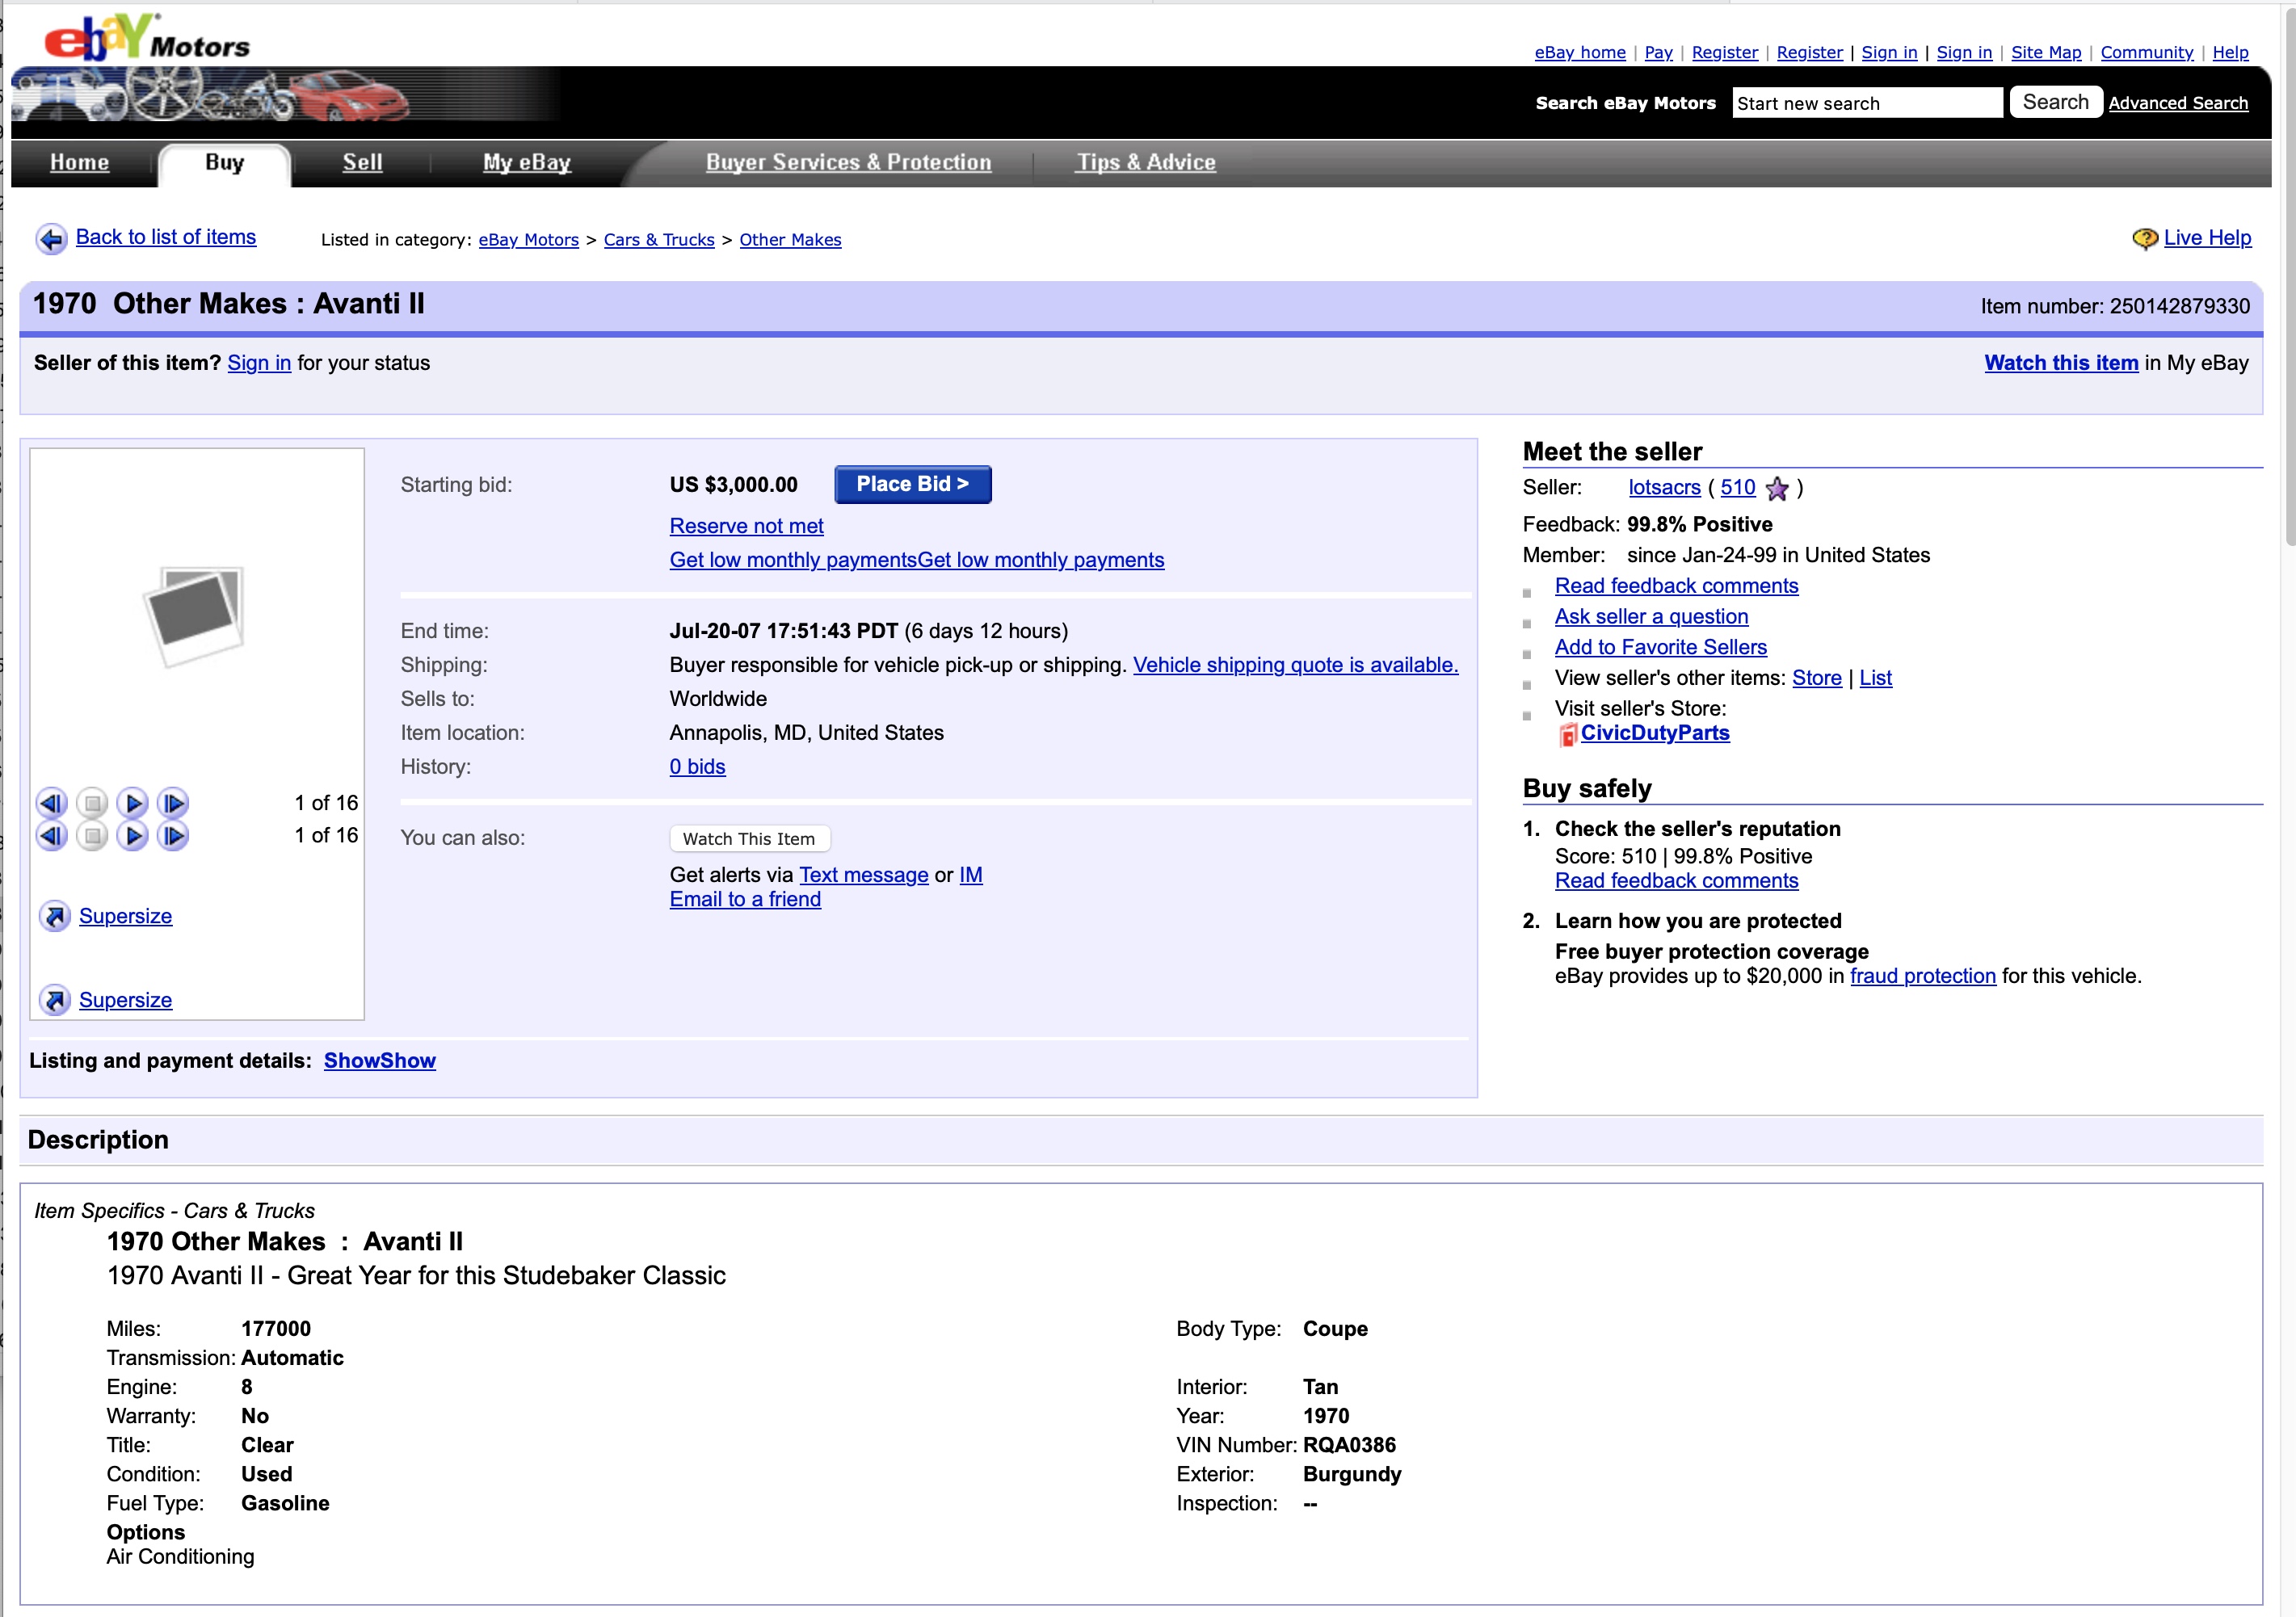Click the Watch This Item button

[748, 839]
